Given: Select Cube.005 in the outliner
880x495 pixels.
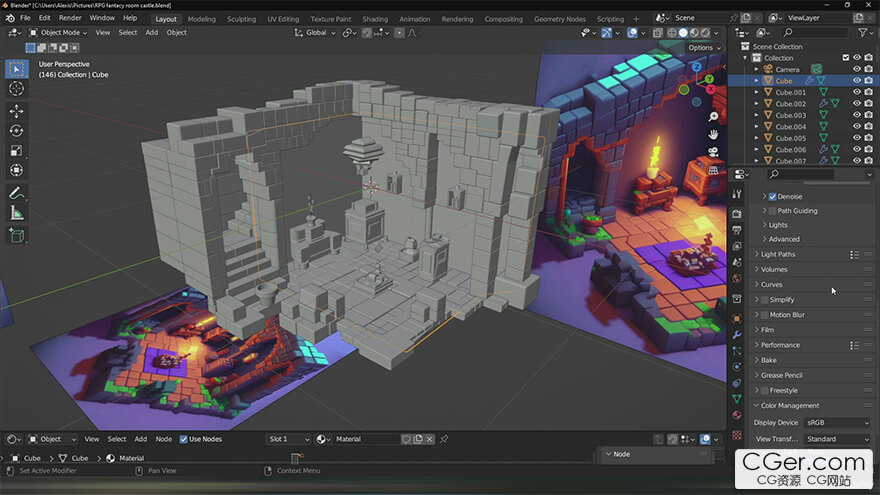Looking at the screenshot, I should (x=790, y=138).
